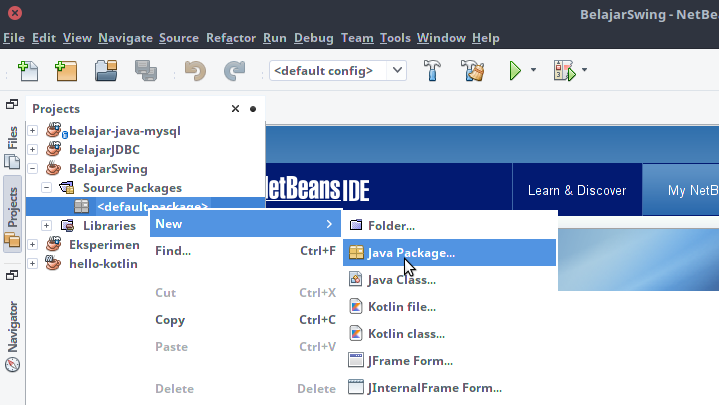This screenshot has height=405, width=719.
Task: Collapse the BelajarSwing project node
Action: 33,169
